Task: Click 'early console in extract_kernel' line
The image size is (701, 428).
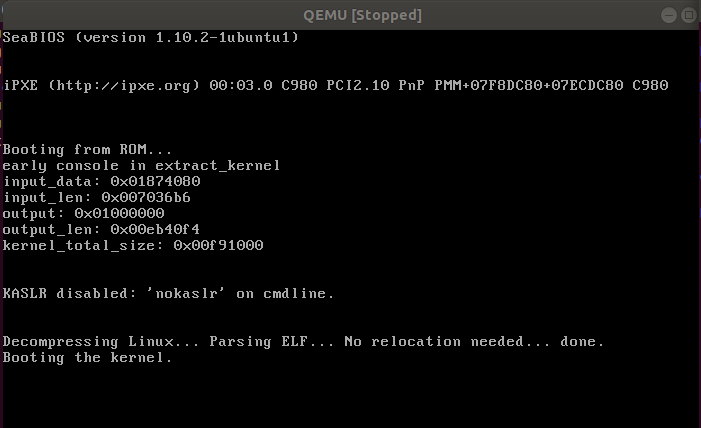Action: pos(141,165)
